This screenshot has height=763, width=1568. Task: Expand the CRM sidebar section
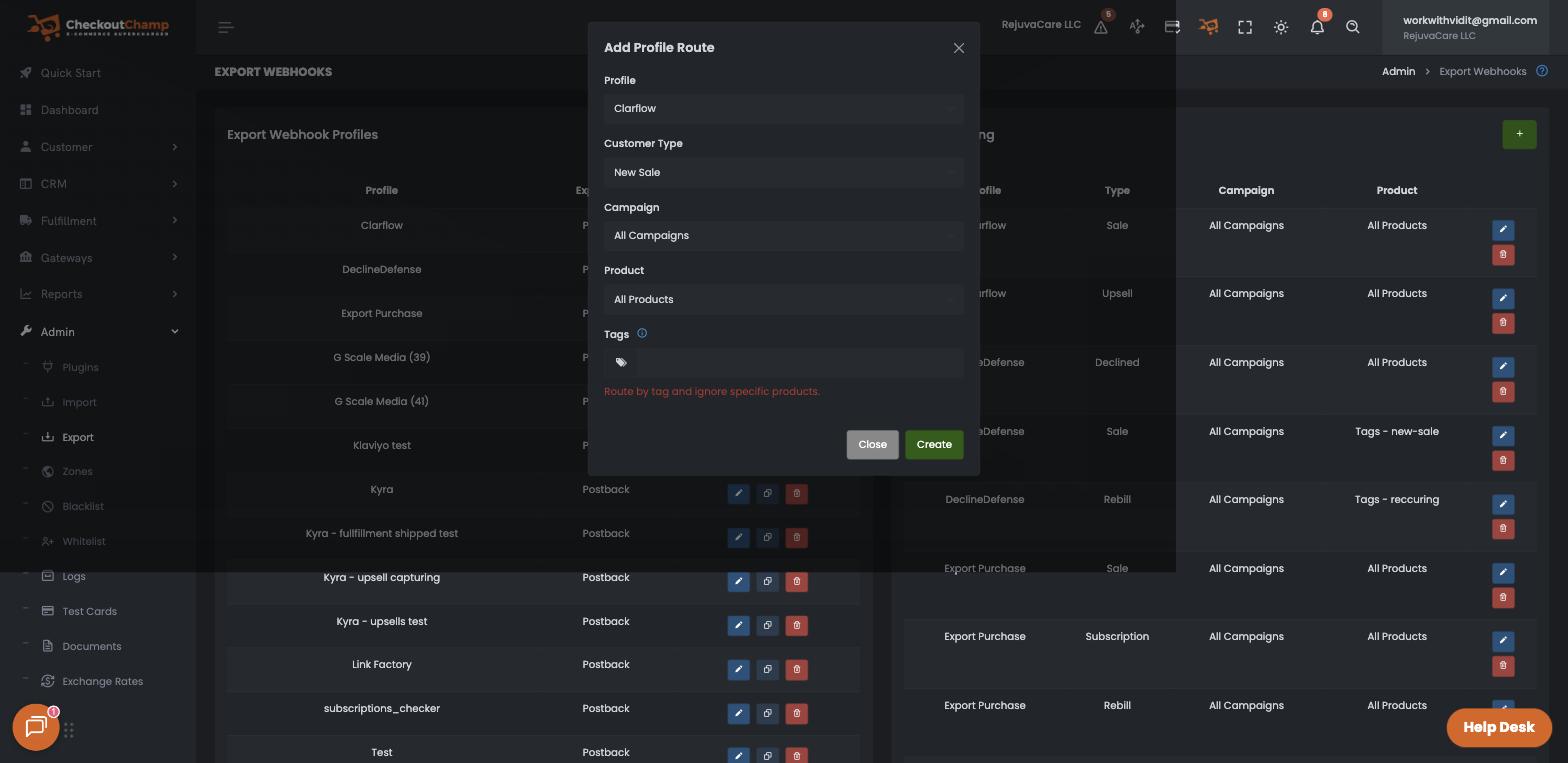tap(98, 184)
